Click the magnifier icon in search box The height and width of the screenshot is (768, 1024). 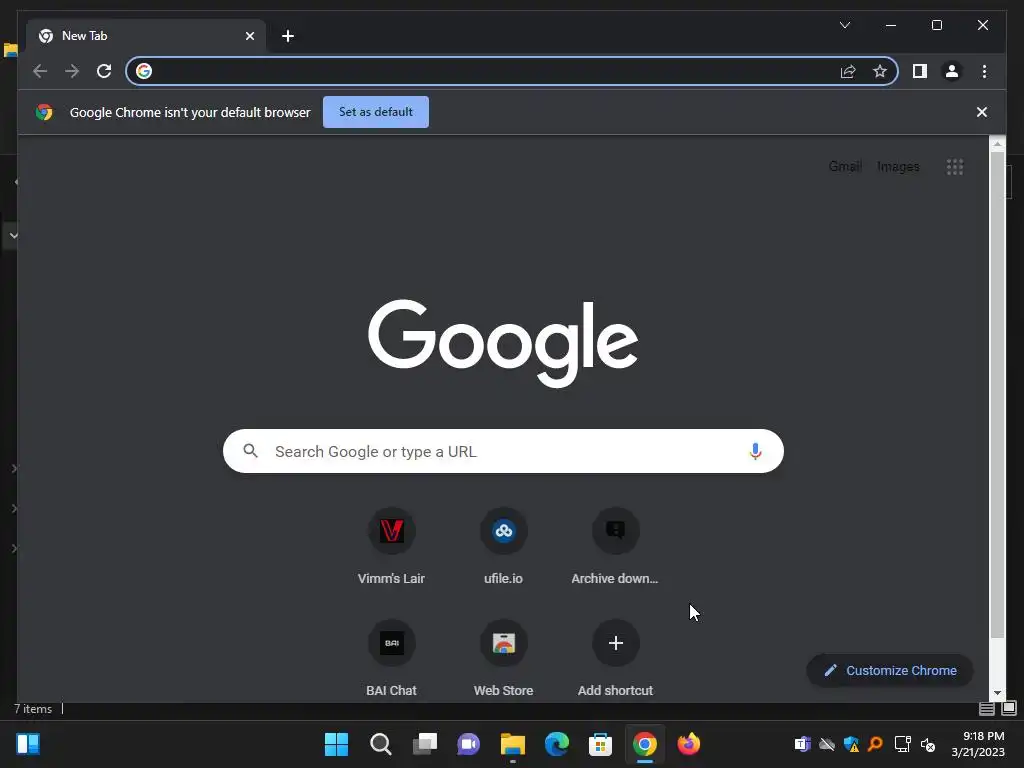(250, 451)
